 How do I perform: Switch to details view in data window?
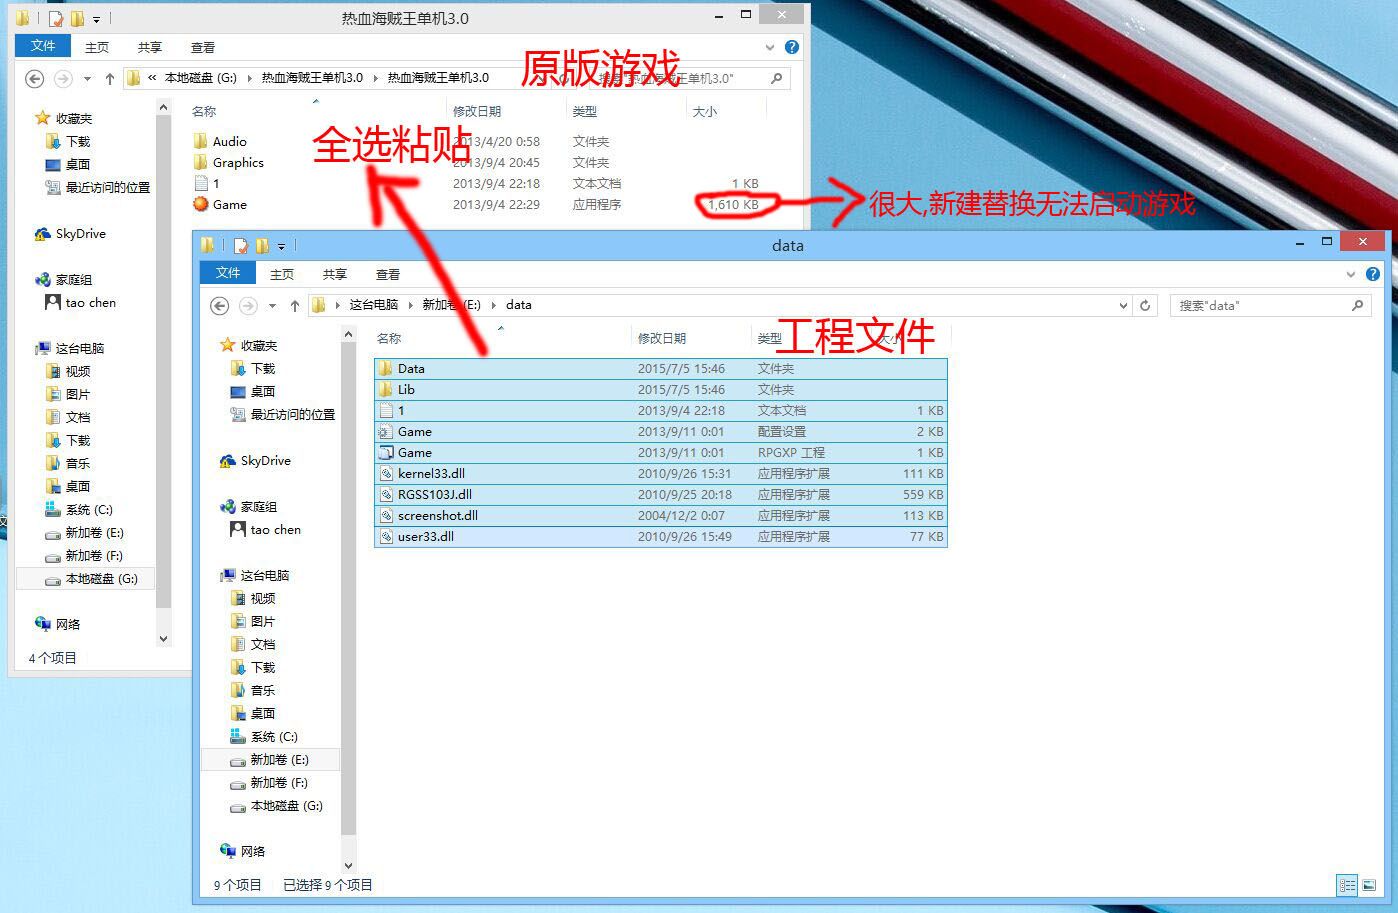[x=1347, y=885]
